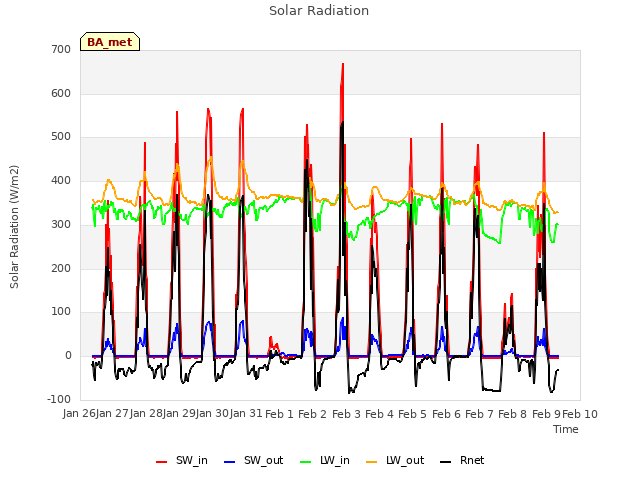Click the Feb 6 x-axis label
This screenshot has height=480, width=640.
click(446, 414)
